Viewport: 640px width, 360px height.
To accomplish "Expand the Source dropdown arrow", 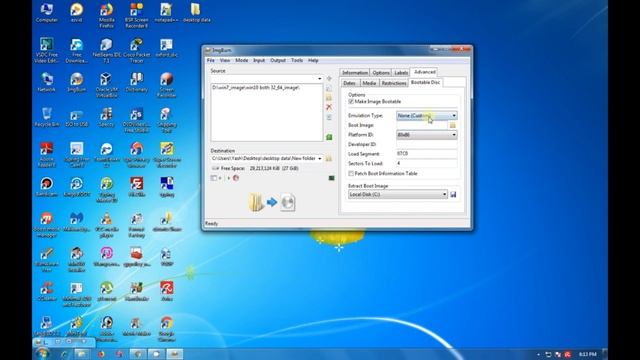I will pos(319,78).
